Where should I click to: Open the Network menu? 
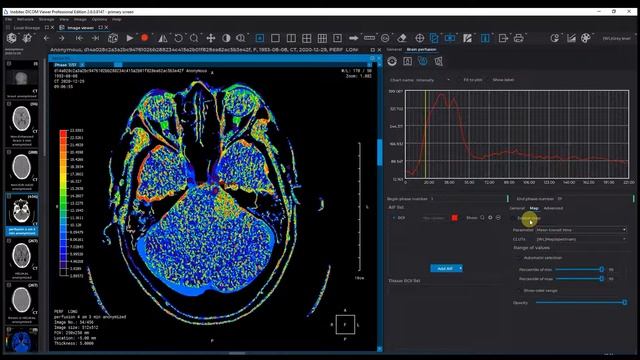pyautogui.click(x=25, y=20)
